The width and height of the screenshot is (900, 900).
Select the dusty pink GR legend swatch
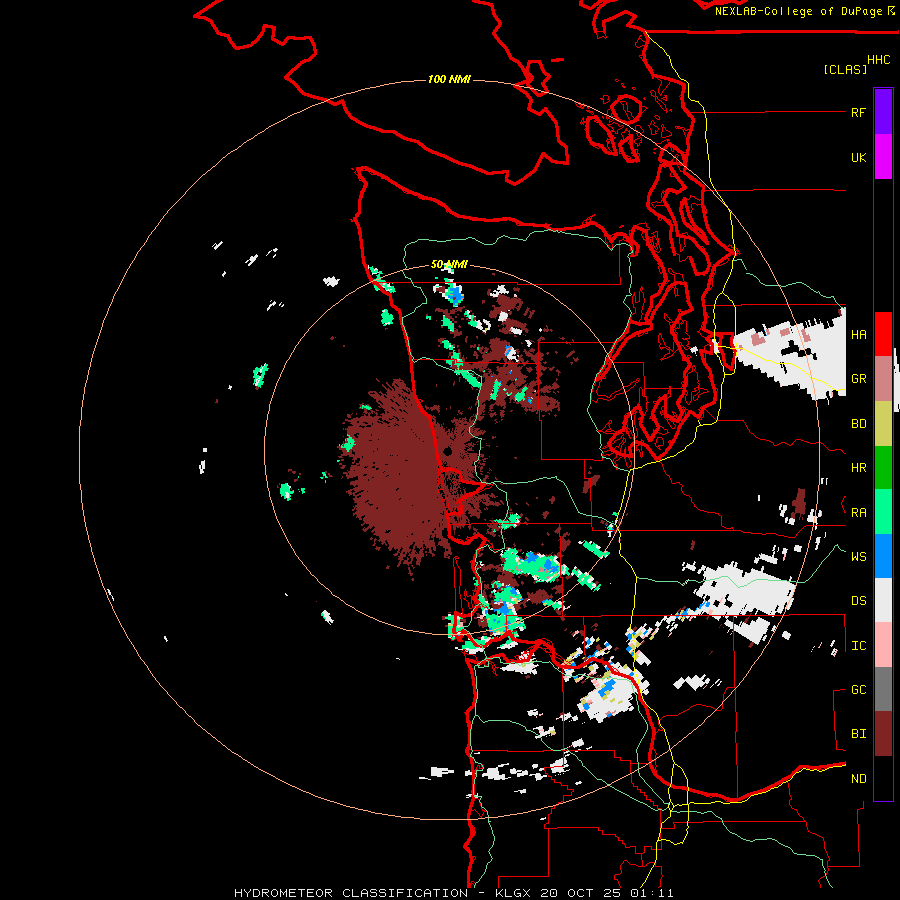[x=883, y=378]
